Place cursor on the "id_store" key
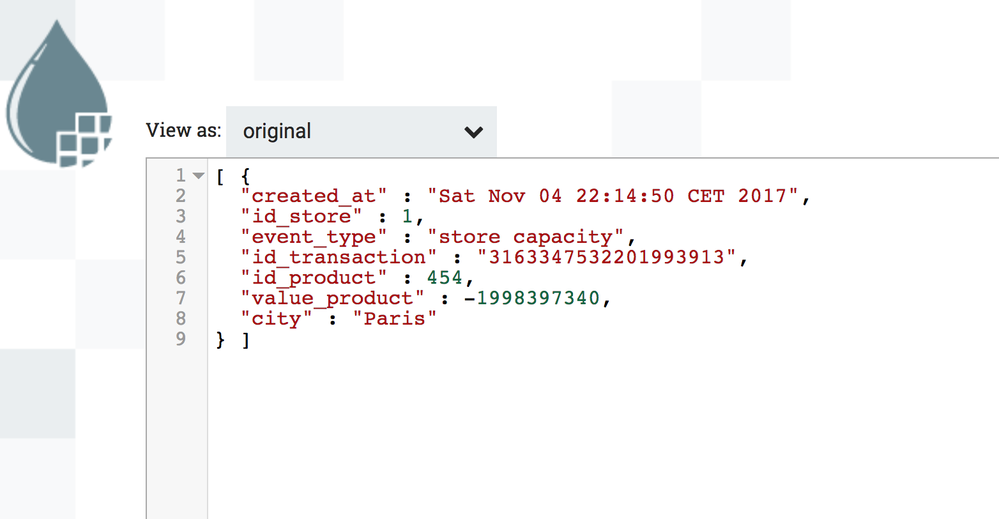 pos(297,216)
